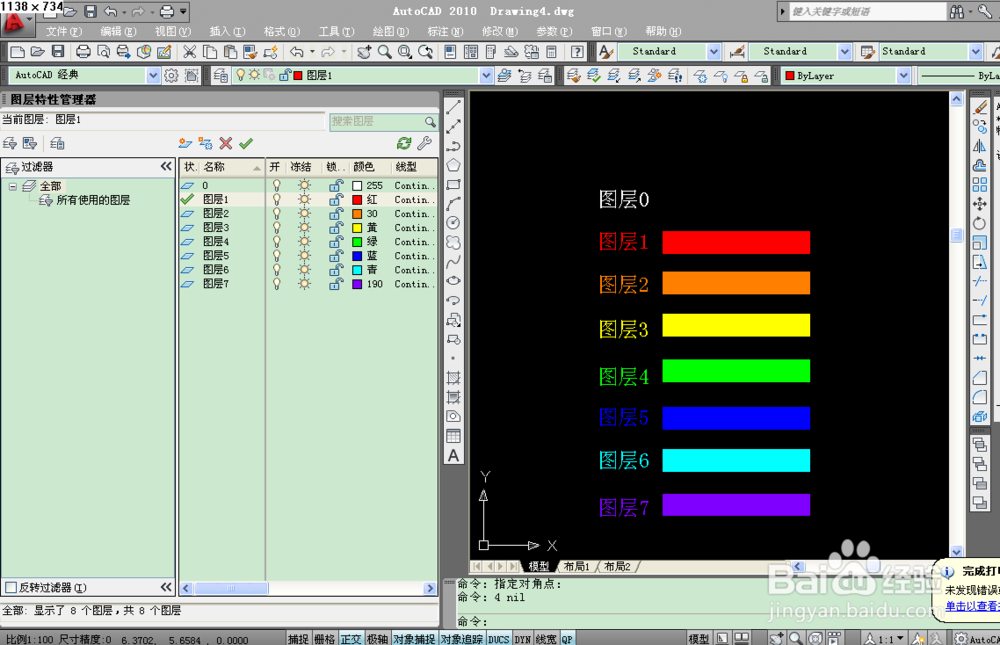Click the New Layer icon
1000x645 pixels.
[185, 144]
